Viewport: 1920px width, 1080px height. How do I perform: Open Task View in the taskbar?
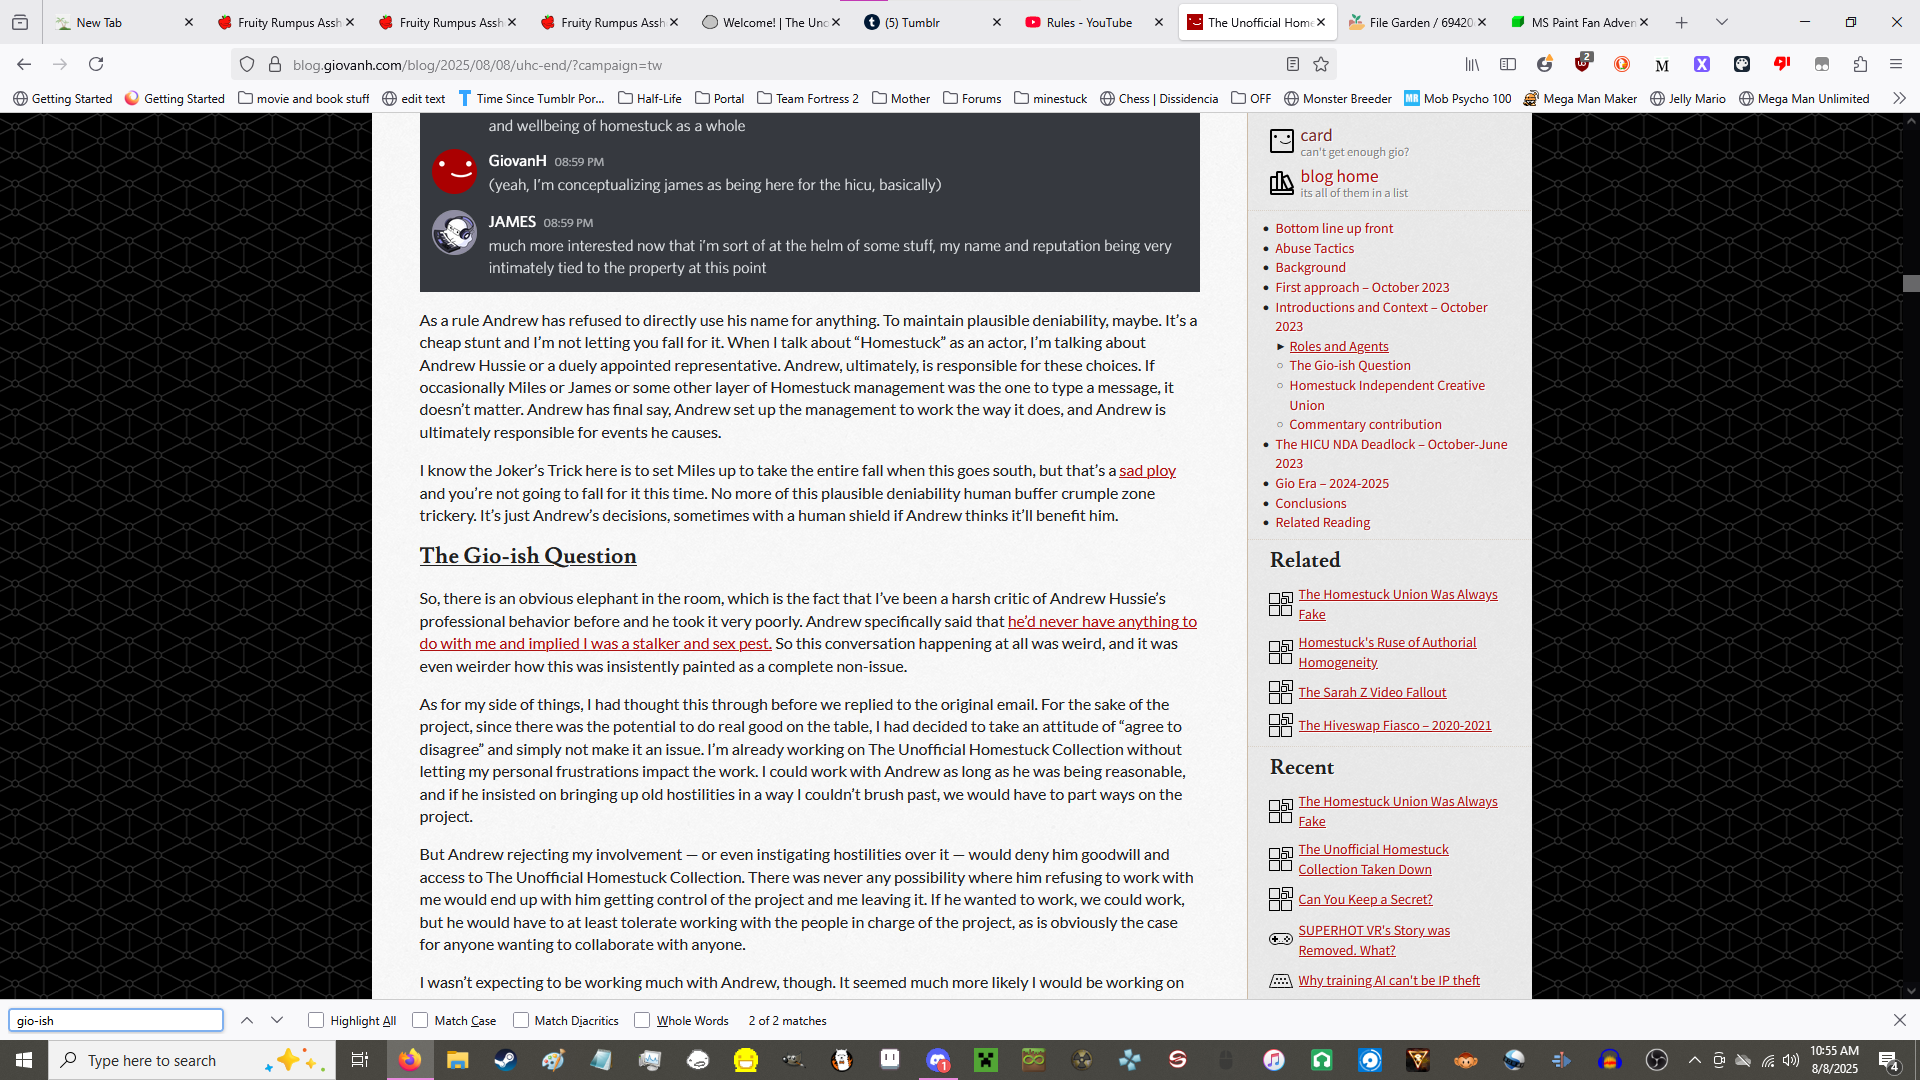pyautogui.click(x=360, y=1060)
